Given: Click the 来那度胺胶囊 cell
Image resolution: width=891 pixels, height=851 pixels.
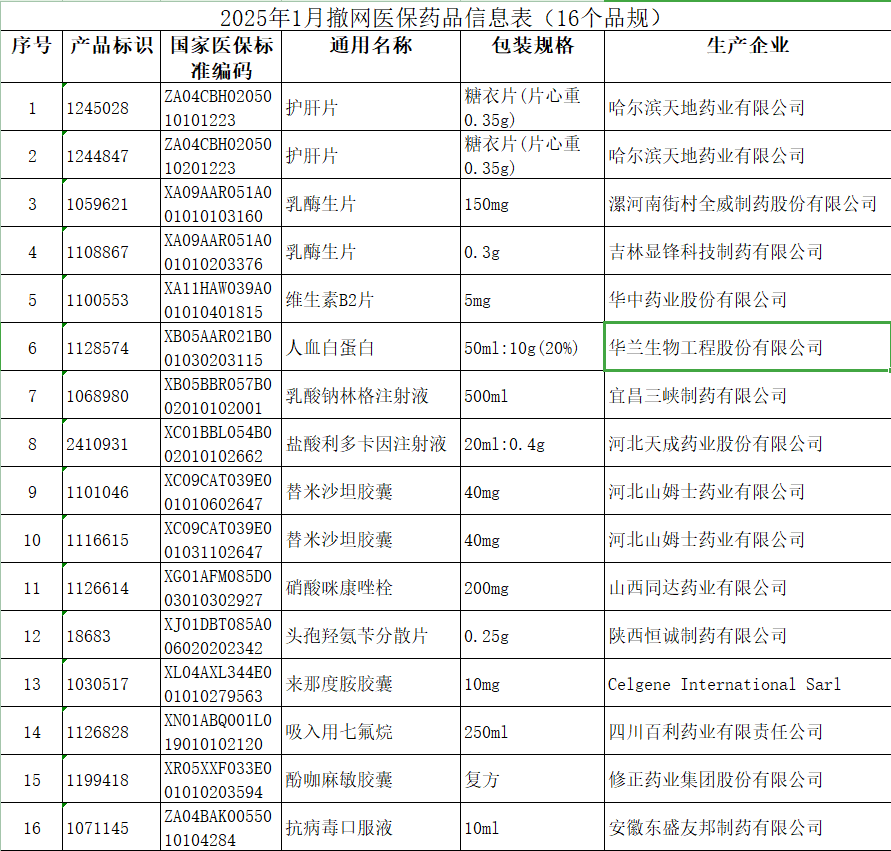Looking at the screenshot, I should coord(371,683).
